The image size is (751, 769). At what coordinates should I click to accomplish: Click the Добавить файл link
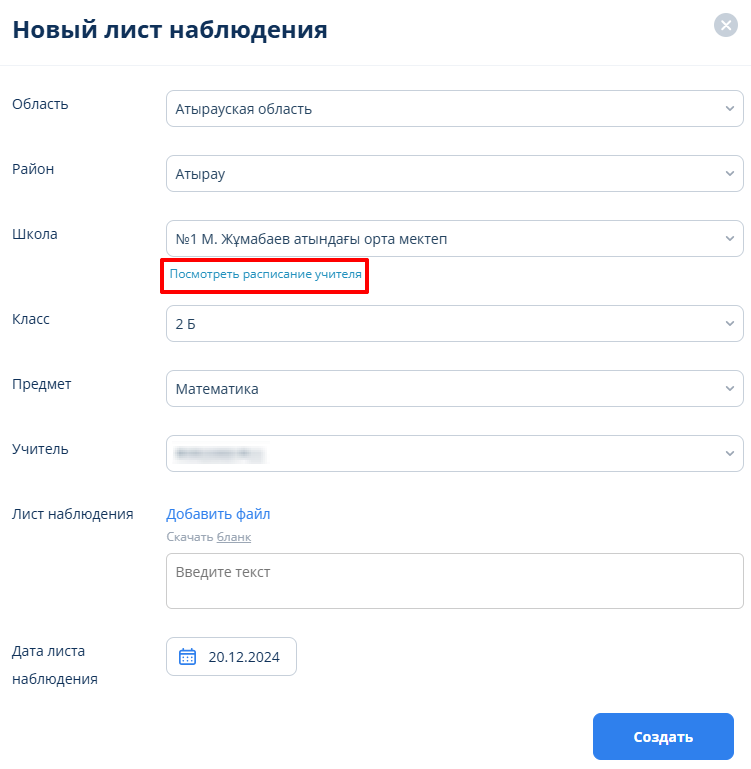[x=218, y=514]
